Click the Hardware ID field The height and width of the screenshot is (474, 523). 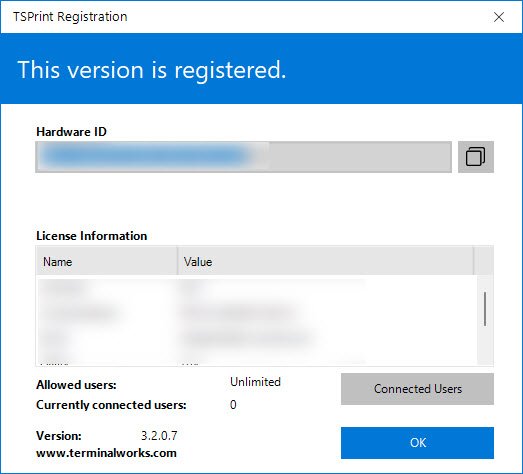(x=243, y=157)
